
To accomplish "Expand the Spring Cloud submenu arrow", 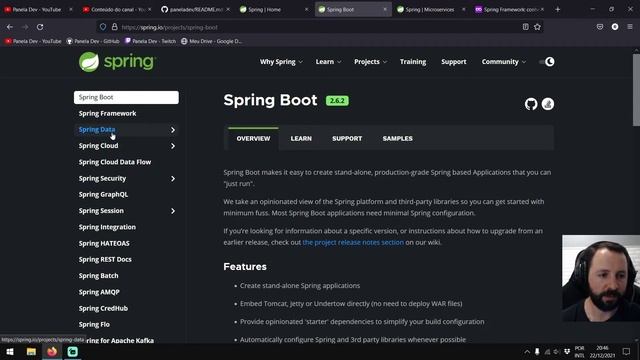I will (173, 146).
